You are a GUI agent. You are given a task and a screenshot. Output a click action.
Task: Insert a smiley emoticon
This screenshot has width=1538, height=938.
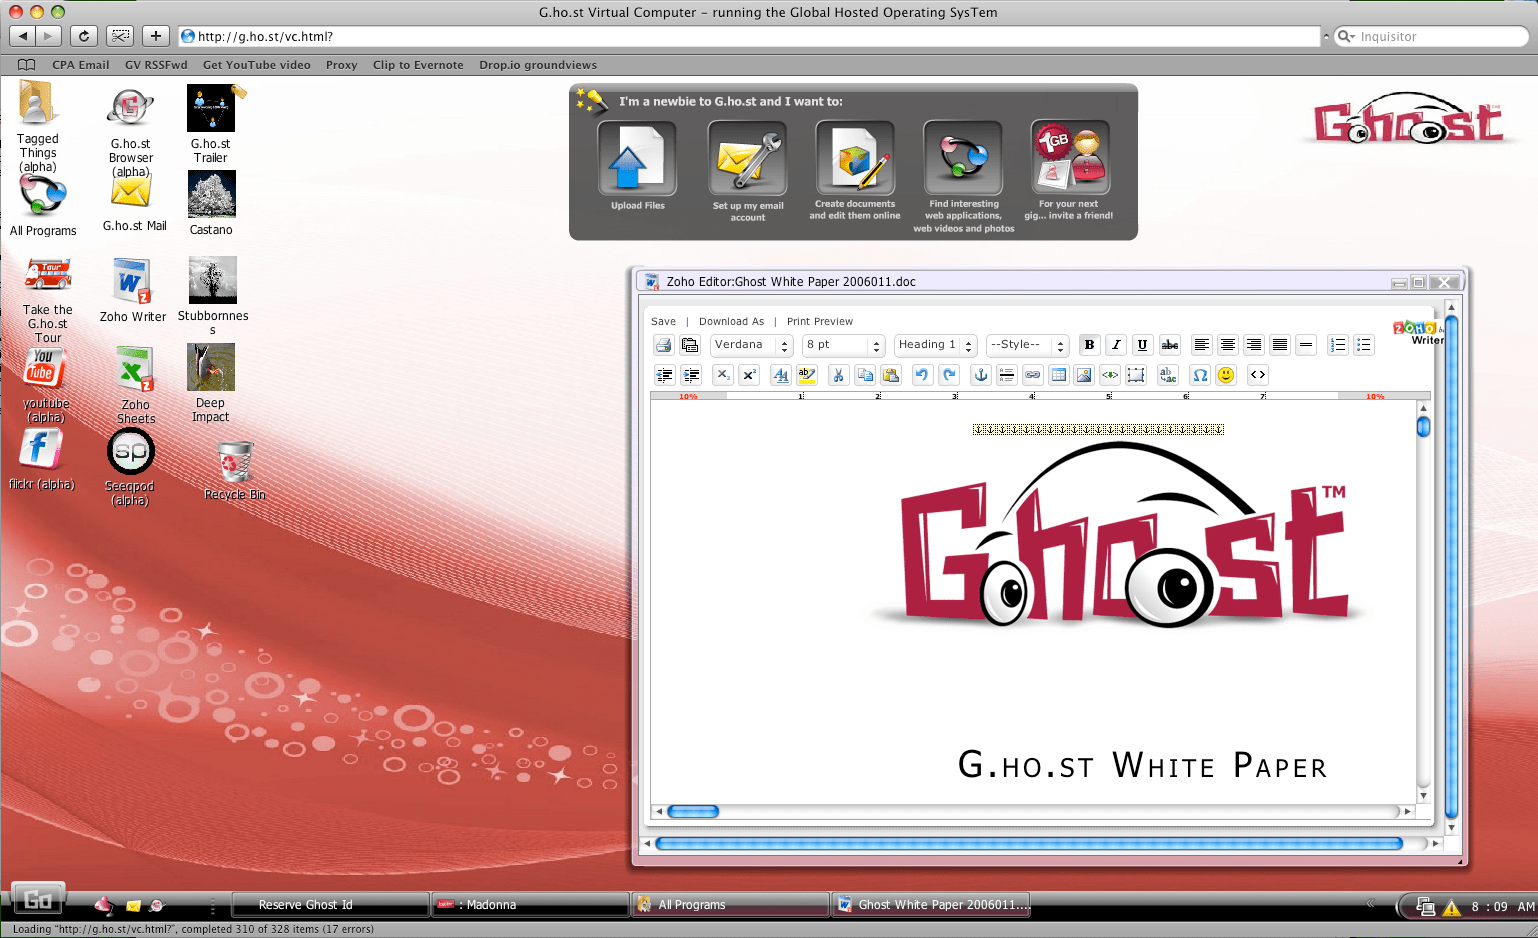click(1226, 375)
